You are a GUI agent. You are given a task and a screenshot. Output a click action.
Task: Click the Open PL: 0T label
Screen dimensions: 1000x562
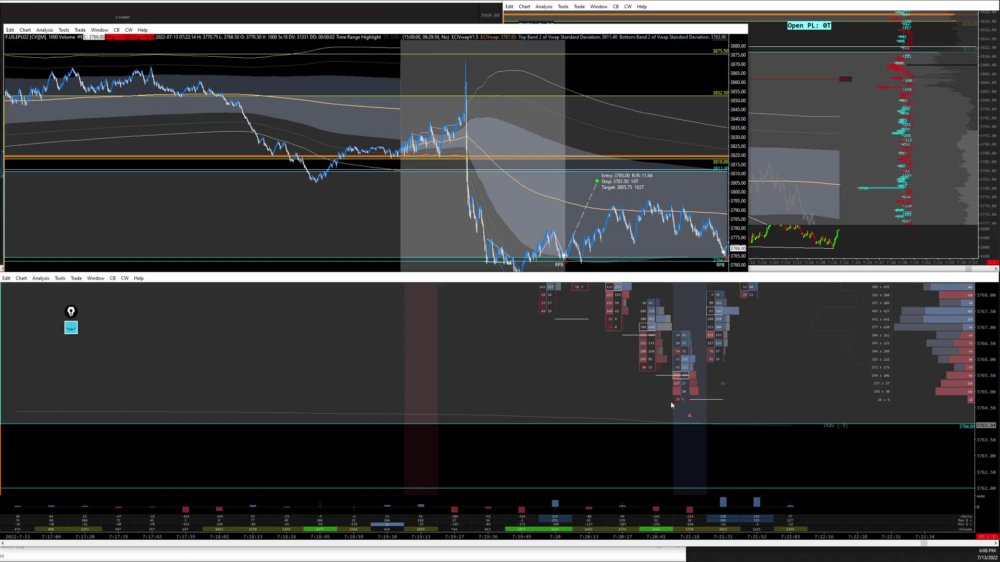click(809, 26)
